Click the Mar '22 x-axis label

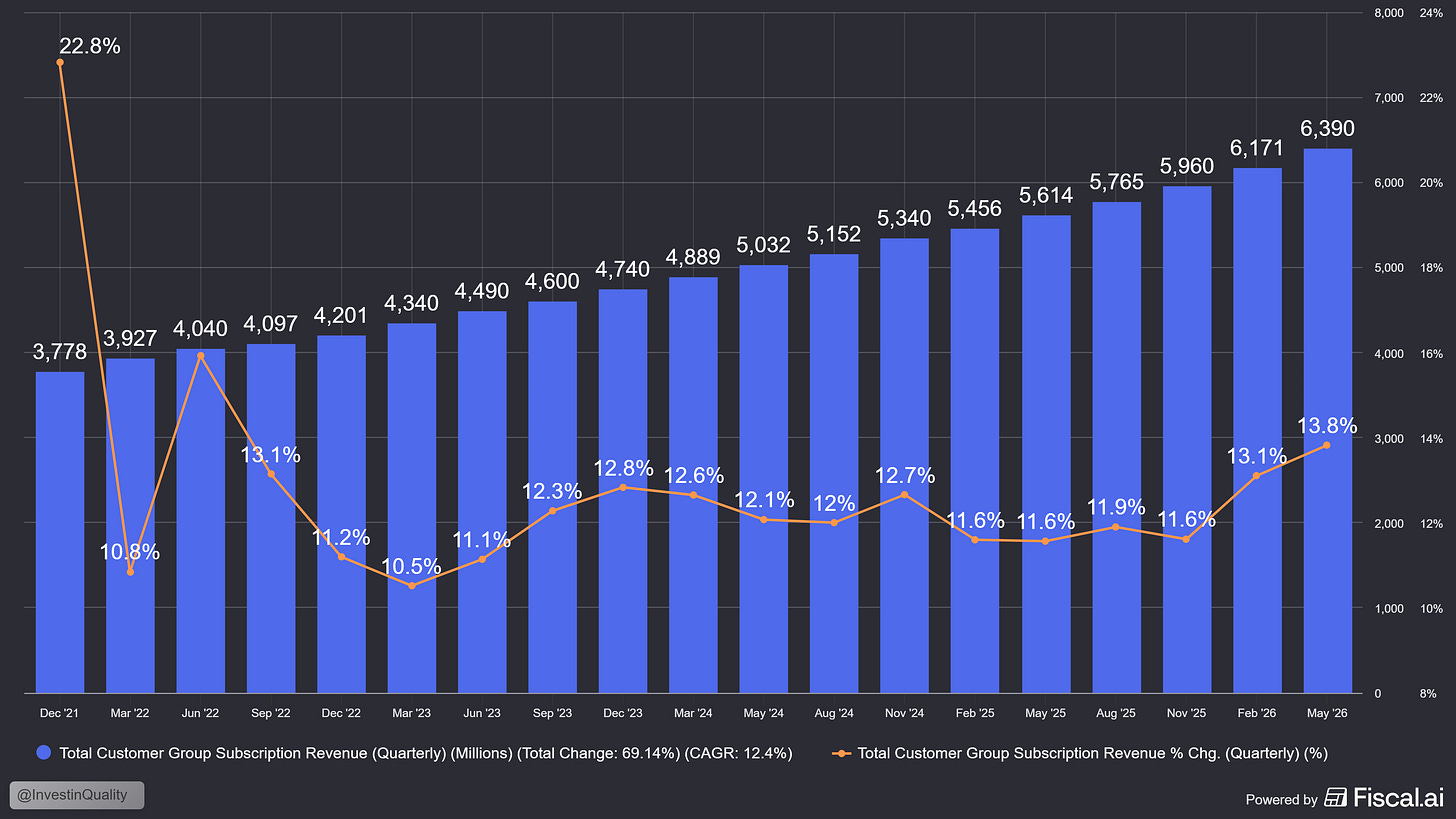(x=130, y=714)
